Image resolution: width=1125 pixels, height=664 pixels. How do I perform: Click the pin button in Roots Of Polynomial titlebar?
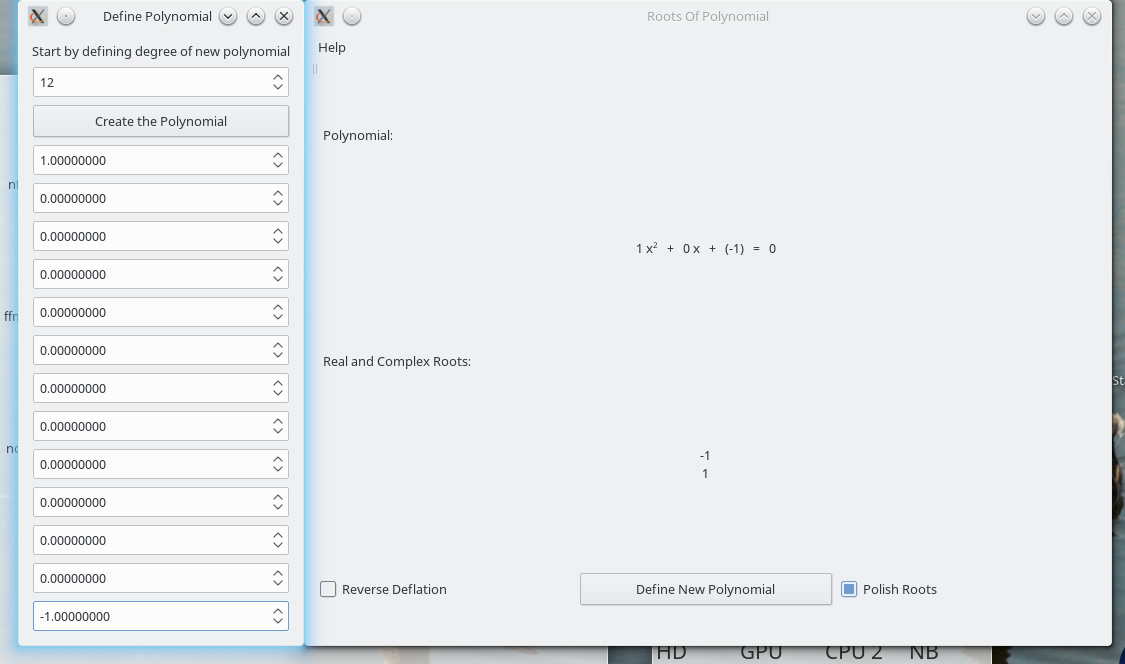point(352,16)
